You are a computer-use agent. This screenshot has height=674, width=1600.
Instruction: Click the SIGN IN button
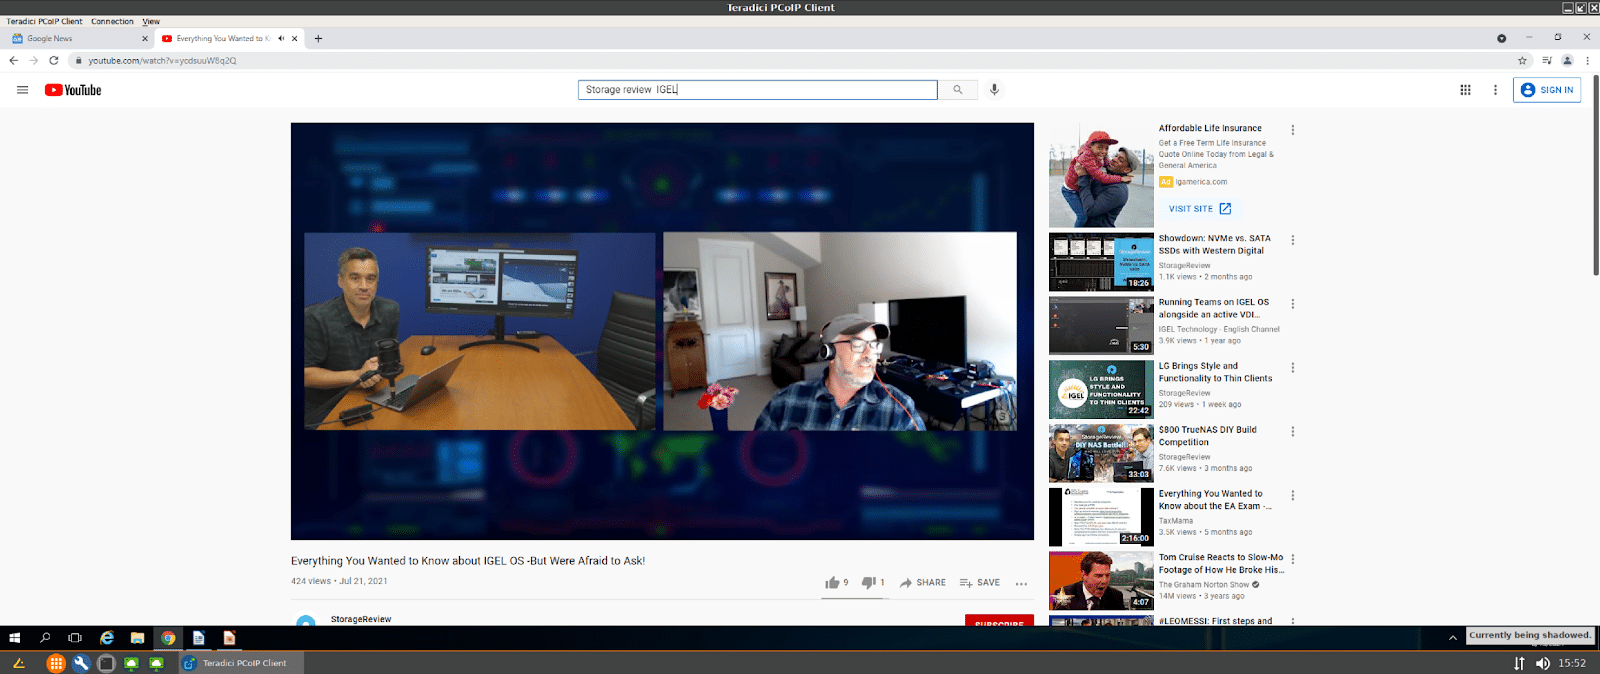coord(1547,90)
